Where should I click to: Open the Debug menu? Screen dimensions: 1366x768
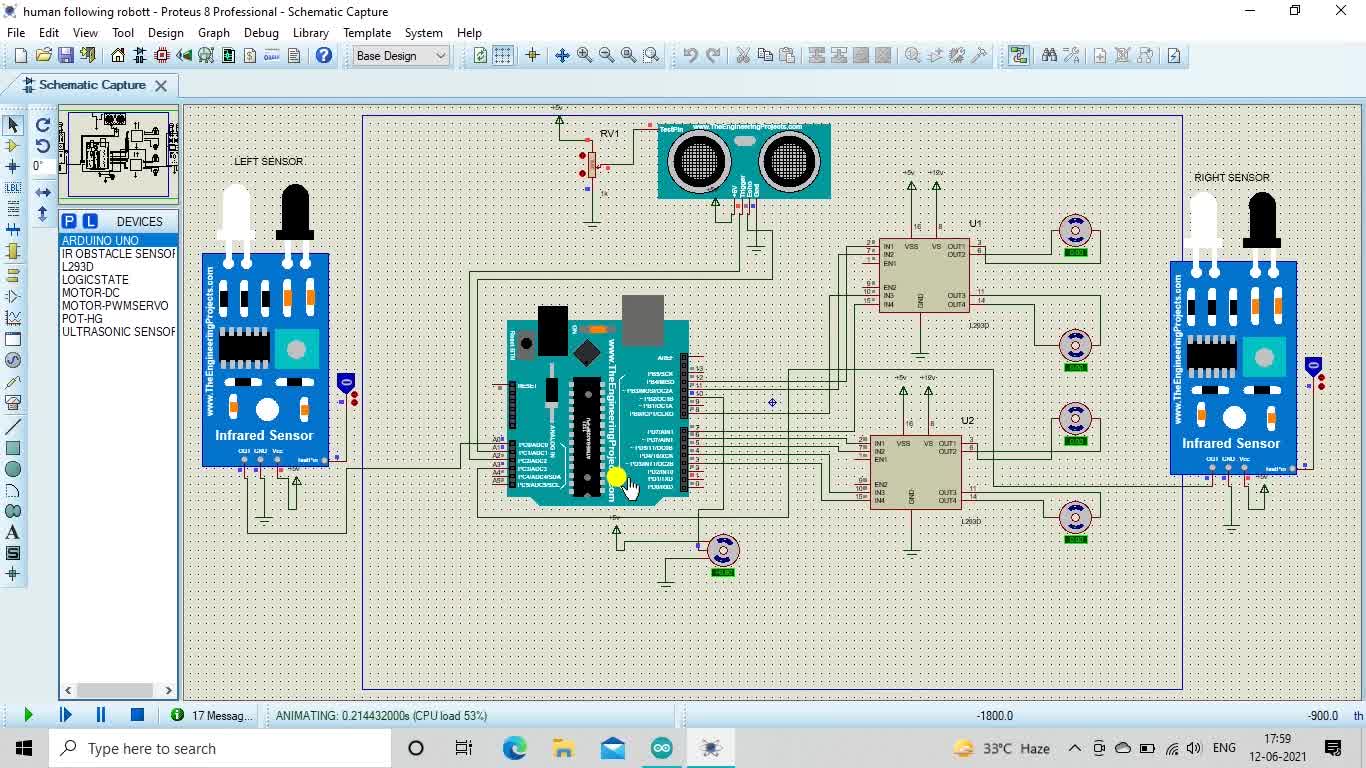pos(261,32)
